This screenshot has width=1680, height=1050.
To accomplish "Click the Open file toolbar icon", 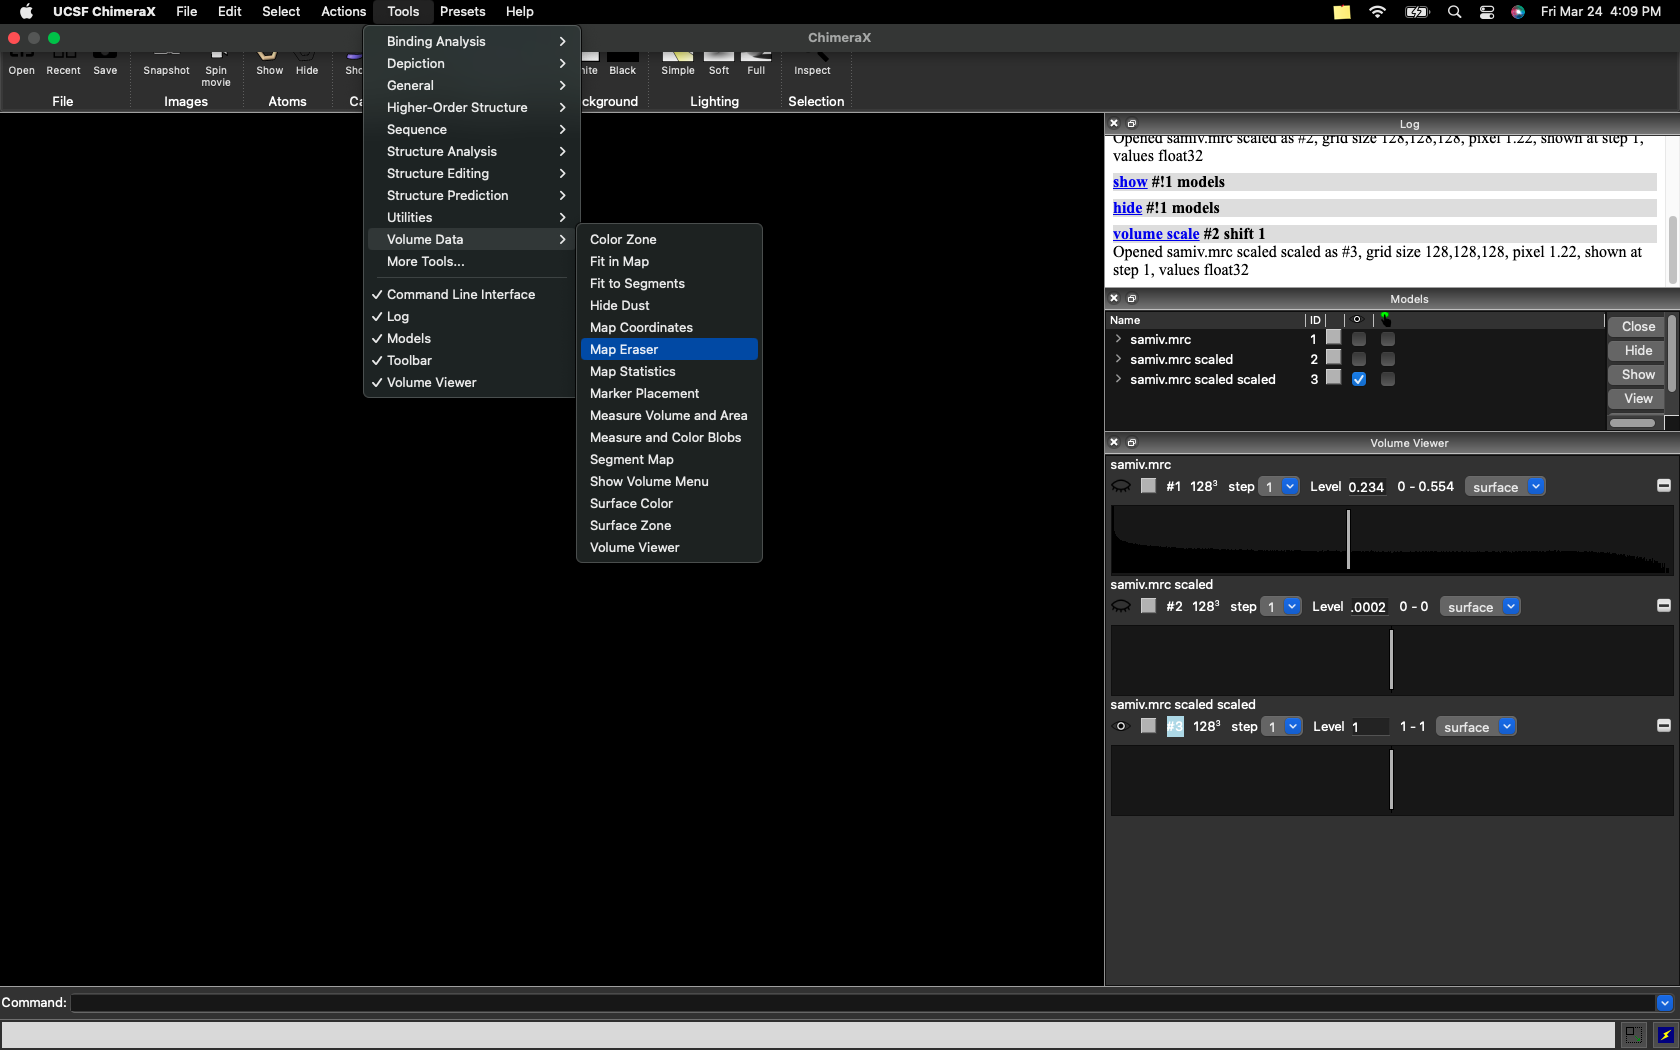I will click(21, 63).
